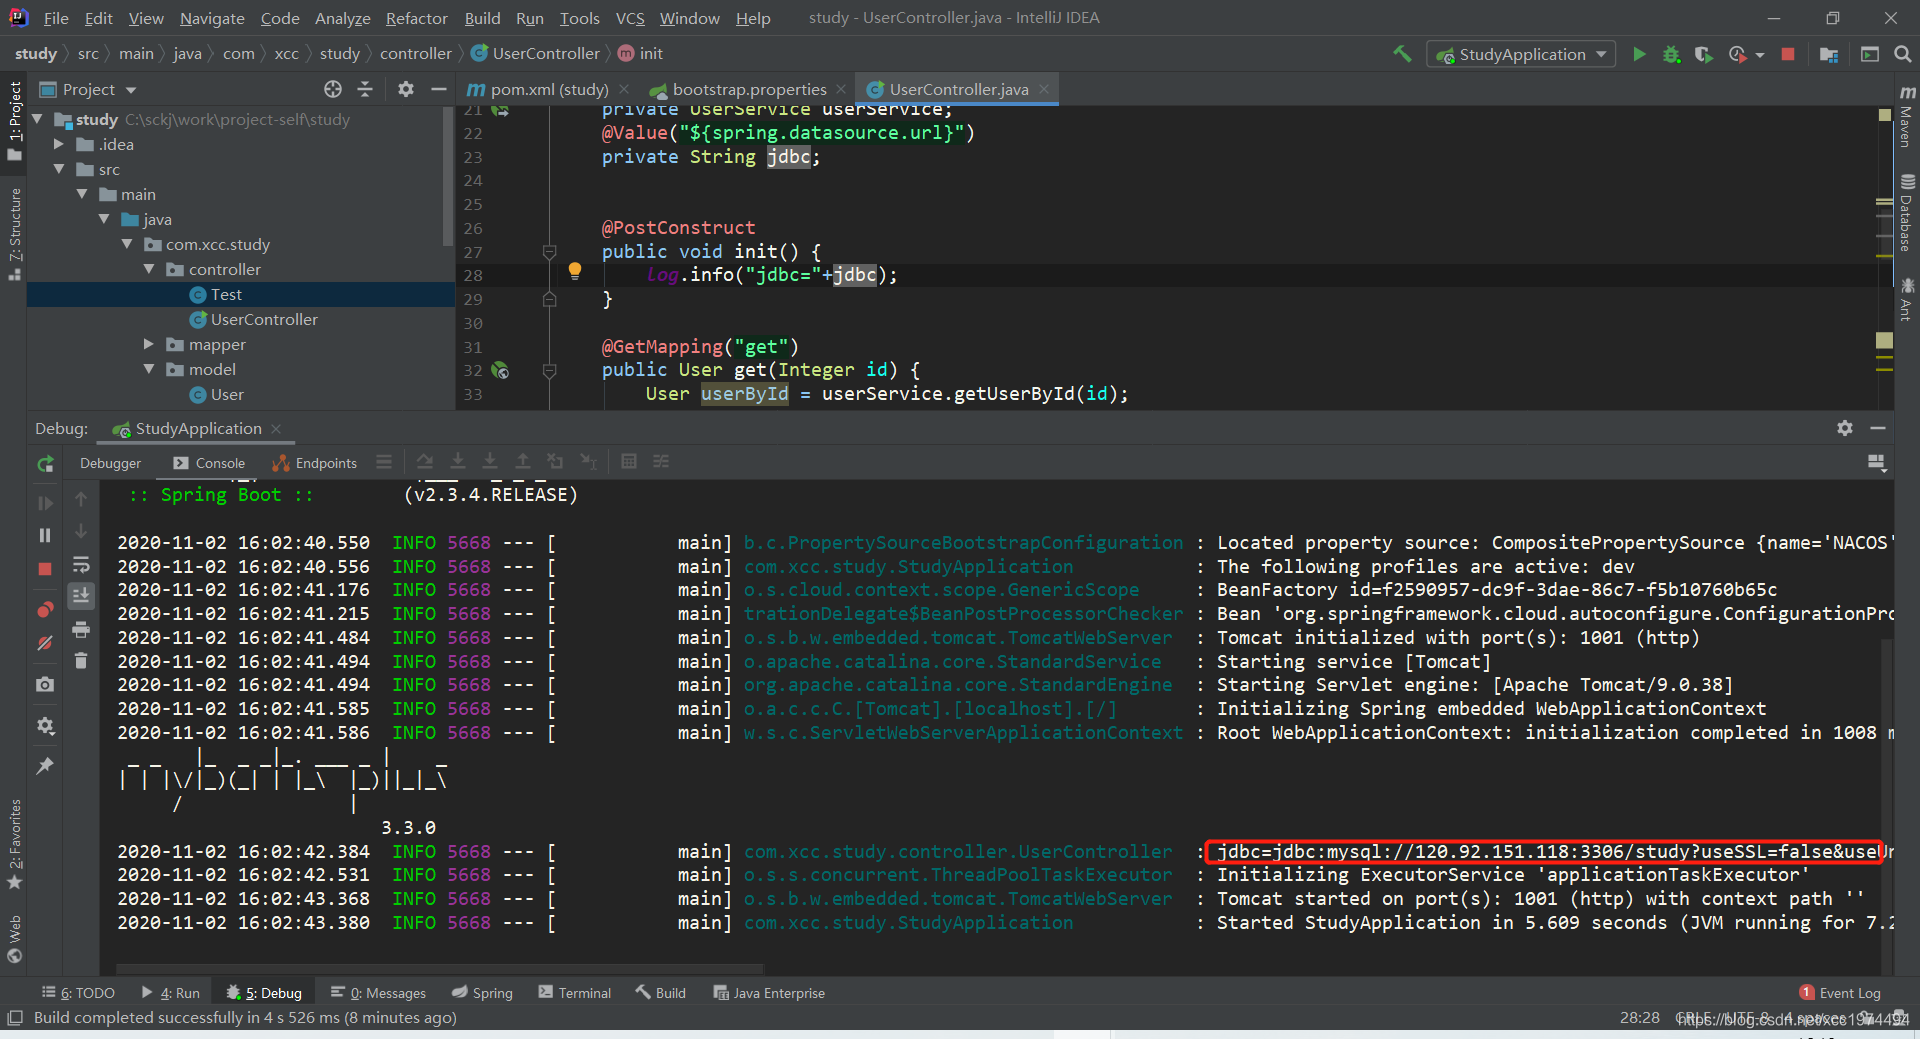1920x1039 pixels.
Task: Pause program in debug sidebar
Action: click(45, 535)
